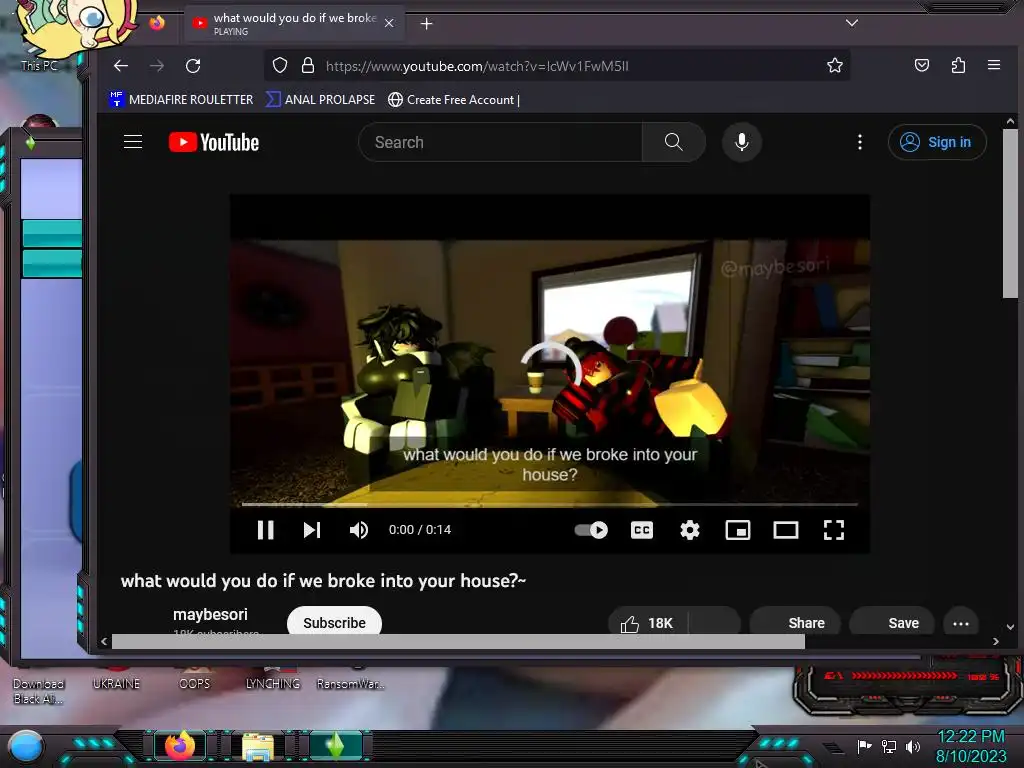Open Create Free Account bookmark

pyautogui.click(x=454, y=99)
